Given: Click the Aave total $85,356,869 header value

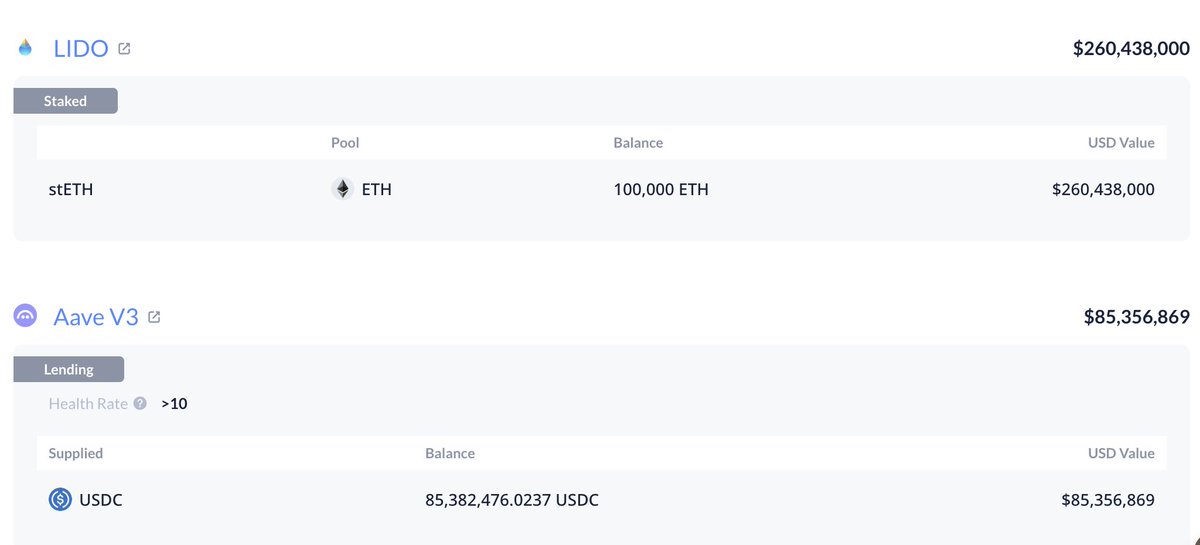Looking at the screenshot, I should tap(1137, 317).
